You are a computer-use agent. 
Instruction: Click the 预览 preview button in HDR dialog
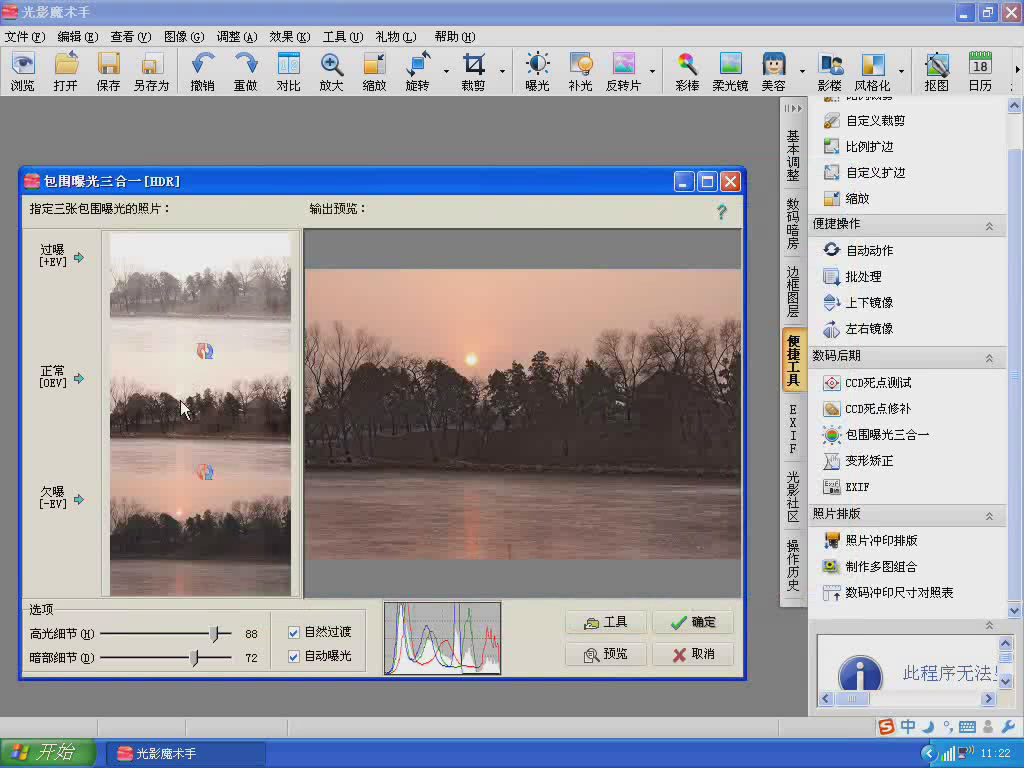tap(606, 654)
